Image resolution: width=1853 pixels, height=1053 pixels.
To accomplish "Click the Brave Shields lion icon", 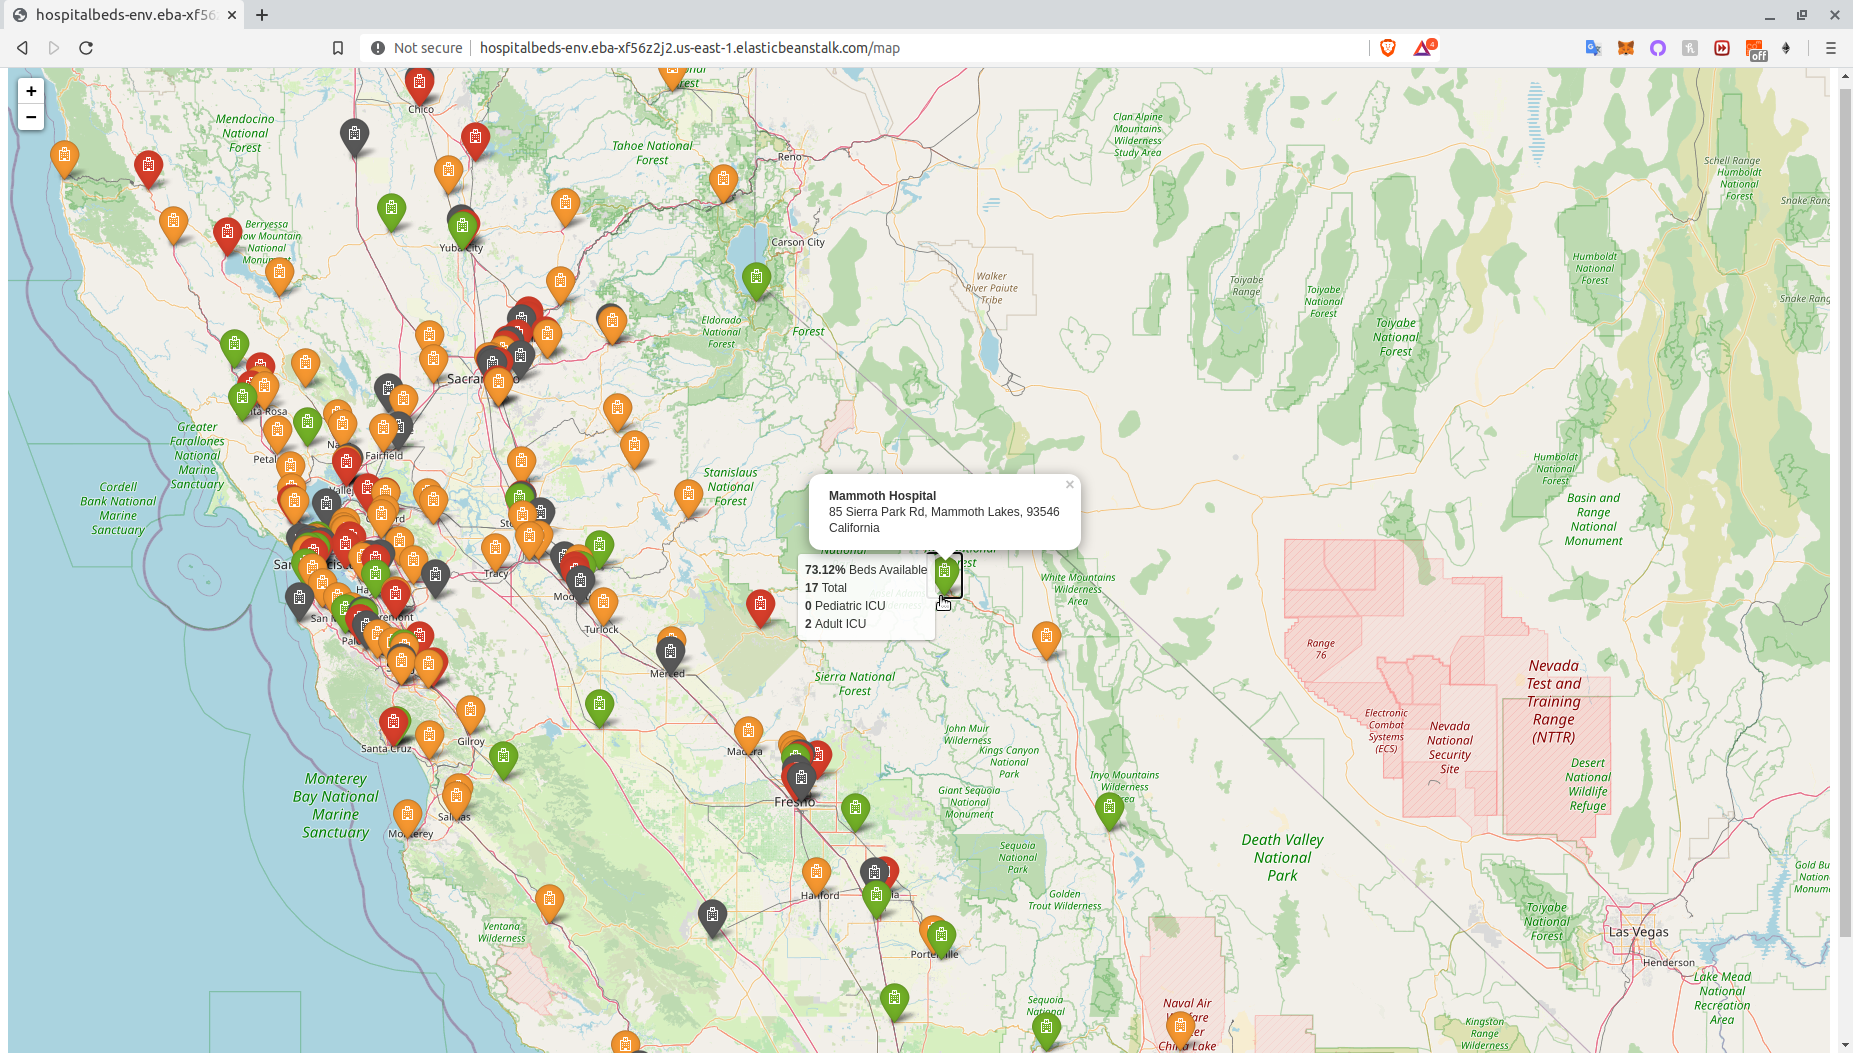I will tap(1389, 47).
